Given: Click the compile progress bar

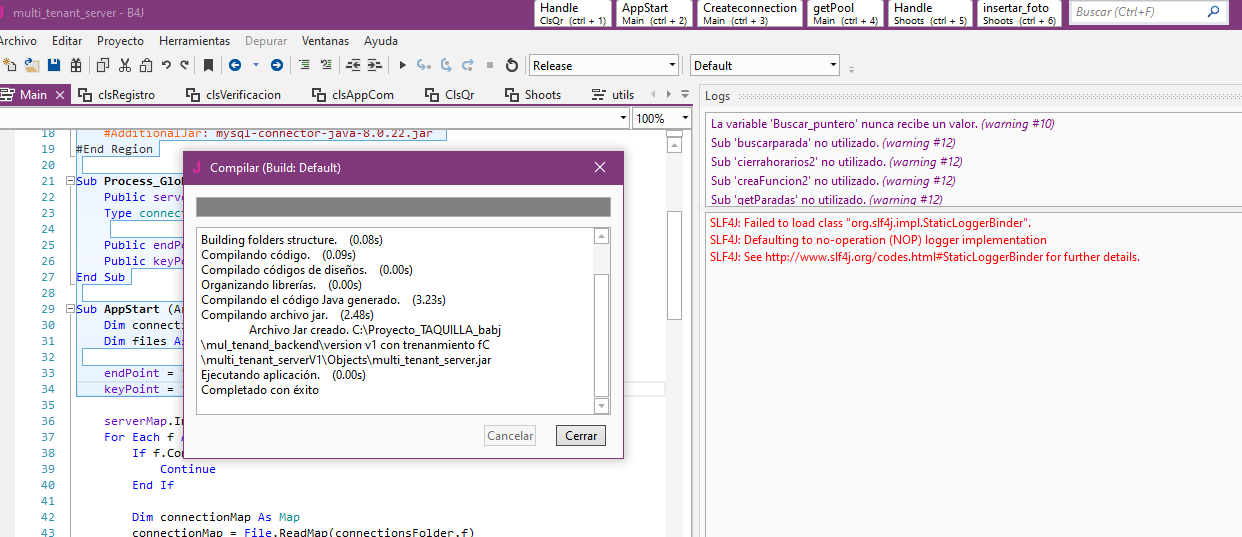Looking at the screenshot, I should (x=403, y=207).
